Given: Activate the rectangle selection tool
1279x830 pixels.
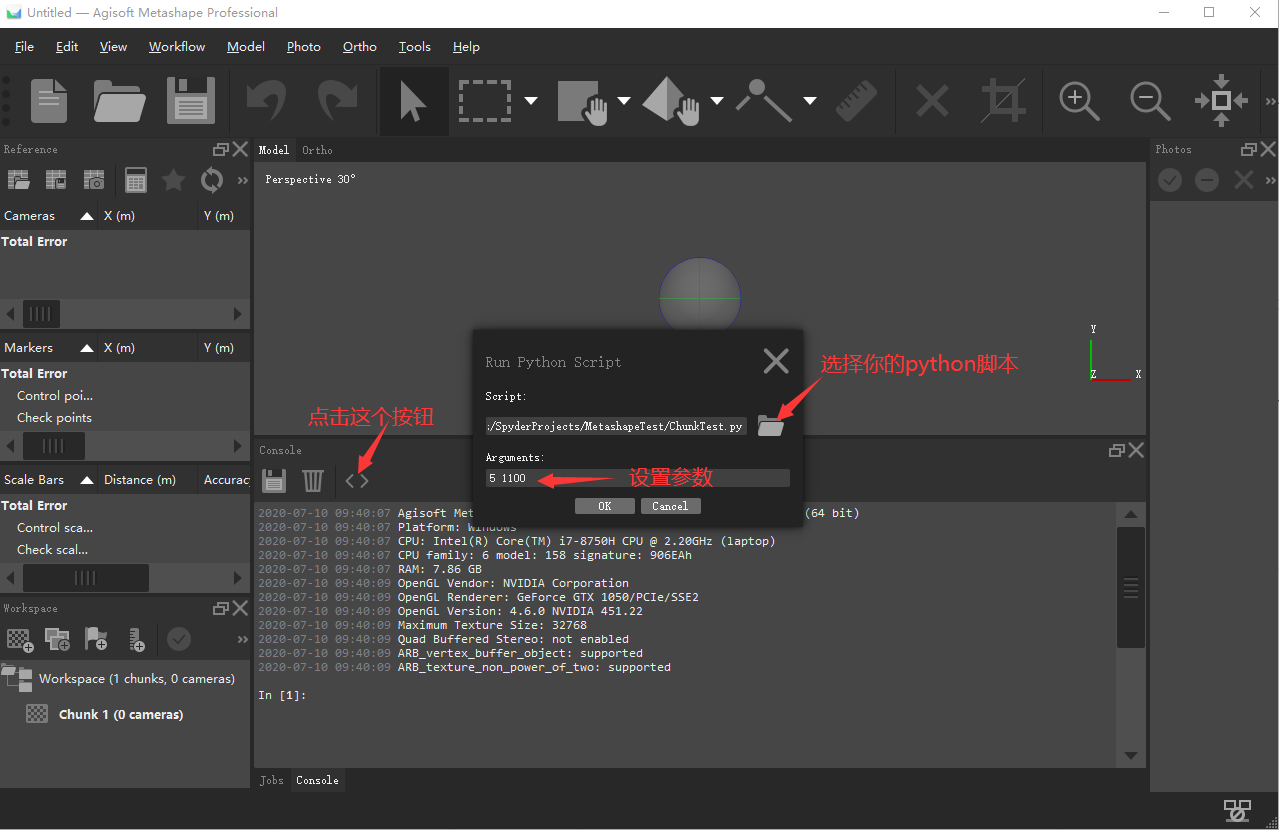Looking at the screenshot, I should (x=484, y=100).
